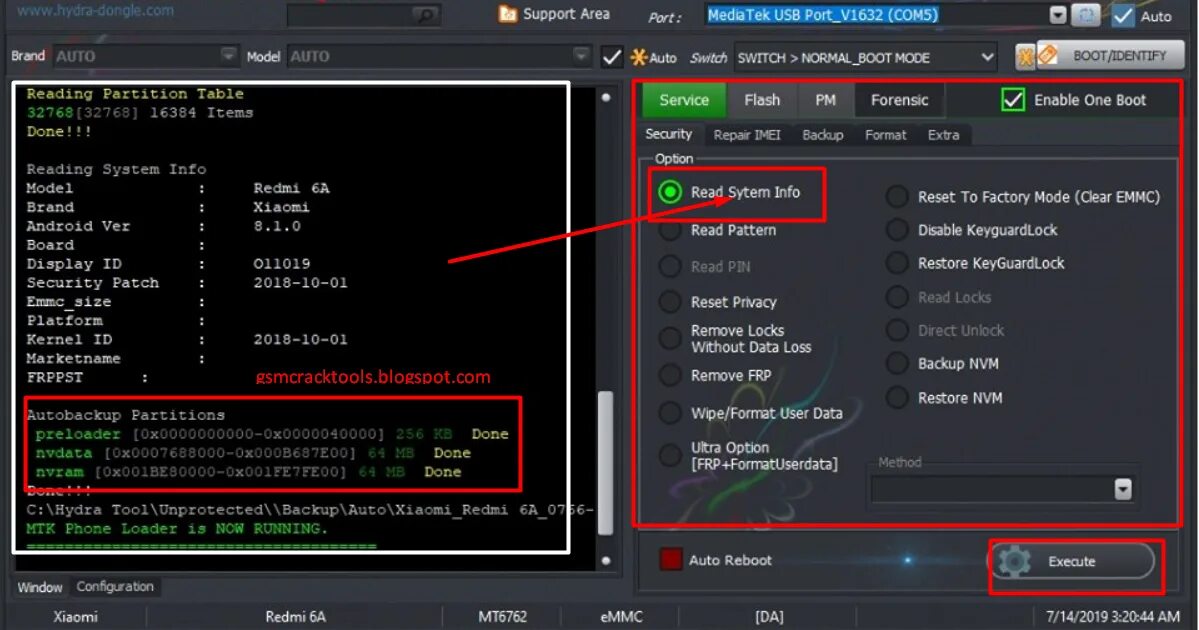The width and height of the screenshot is (1199, 630).
Task: Click the log scroll-up dot
Action: click(606, 97)
